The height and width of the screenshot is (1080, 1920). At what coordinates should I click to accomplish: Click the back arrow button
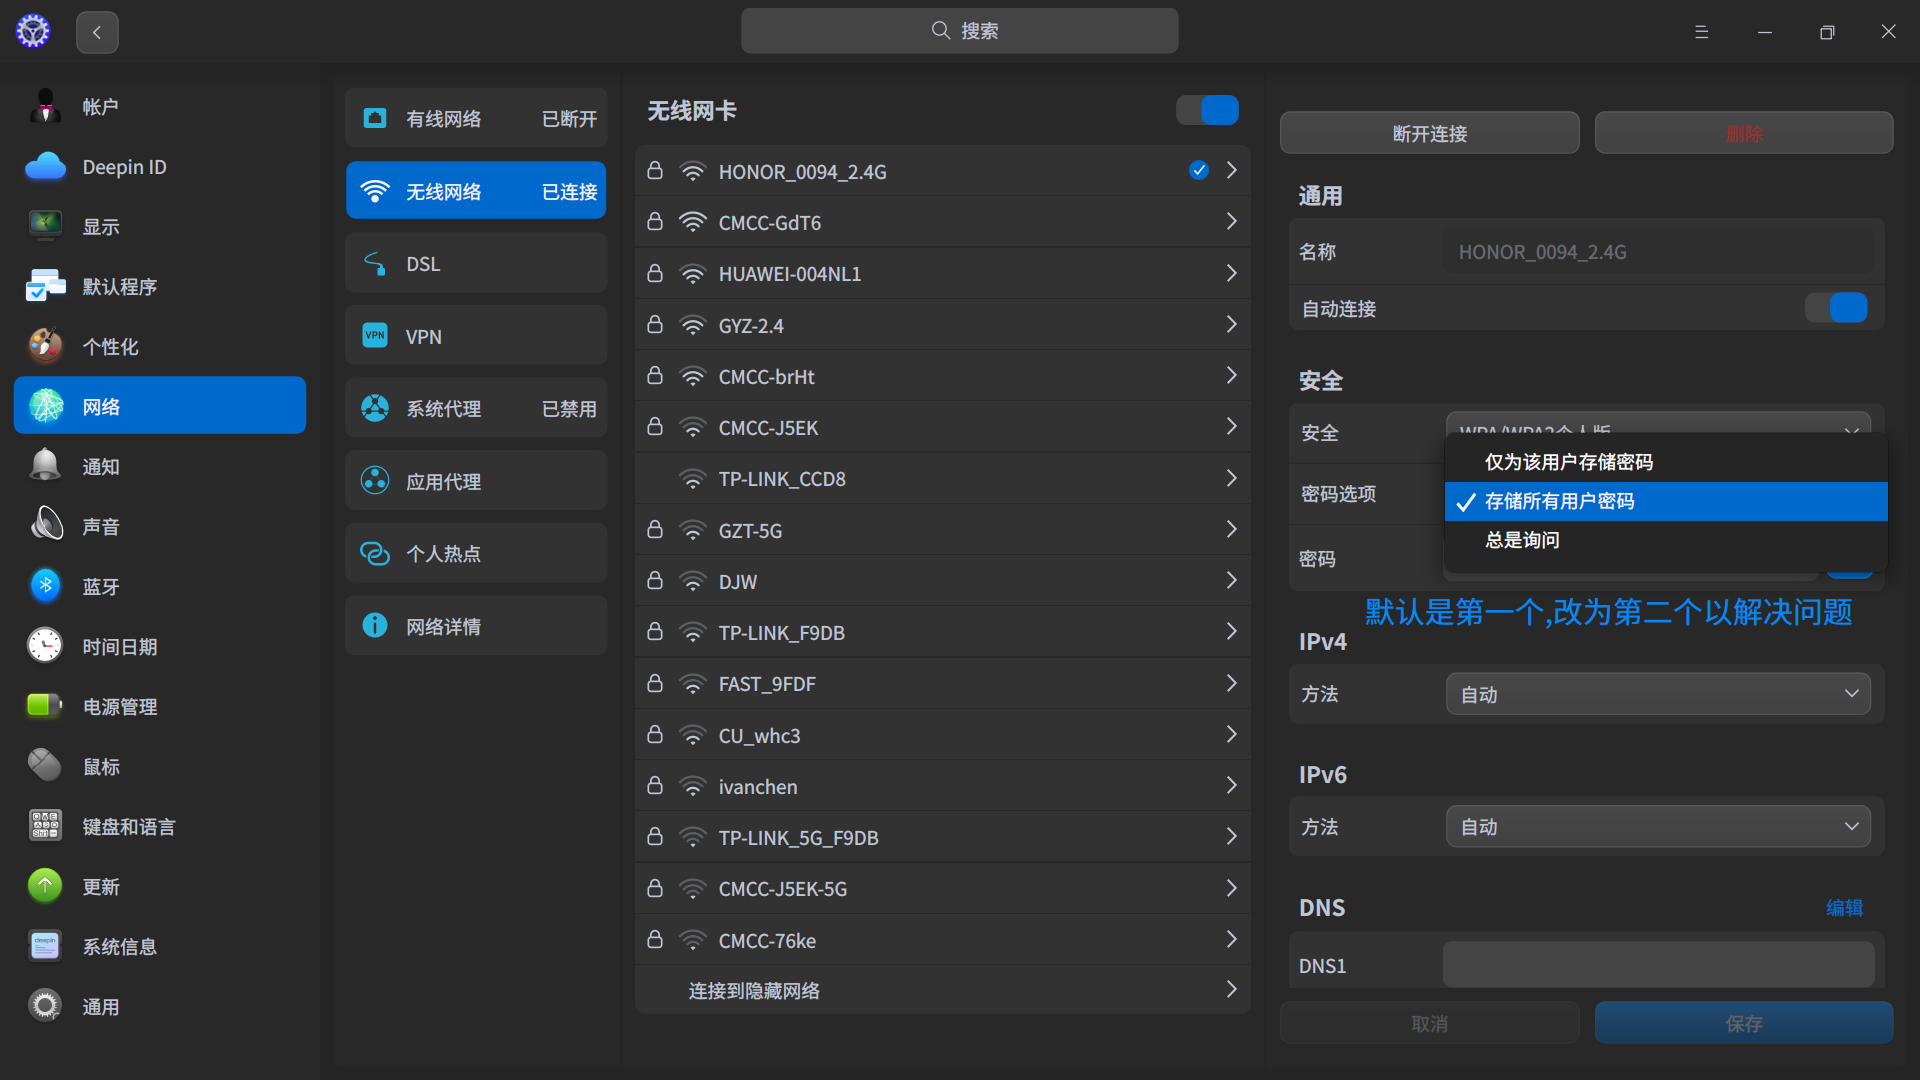pos(97,32)
